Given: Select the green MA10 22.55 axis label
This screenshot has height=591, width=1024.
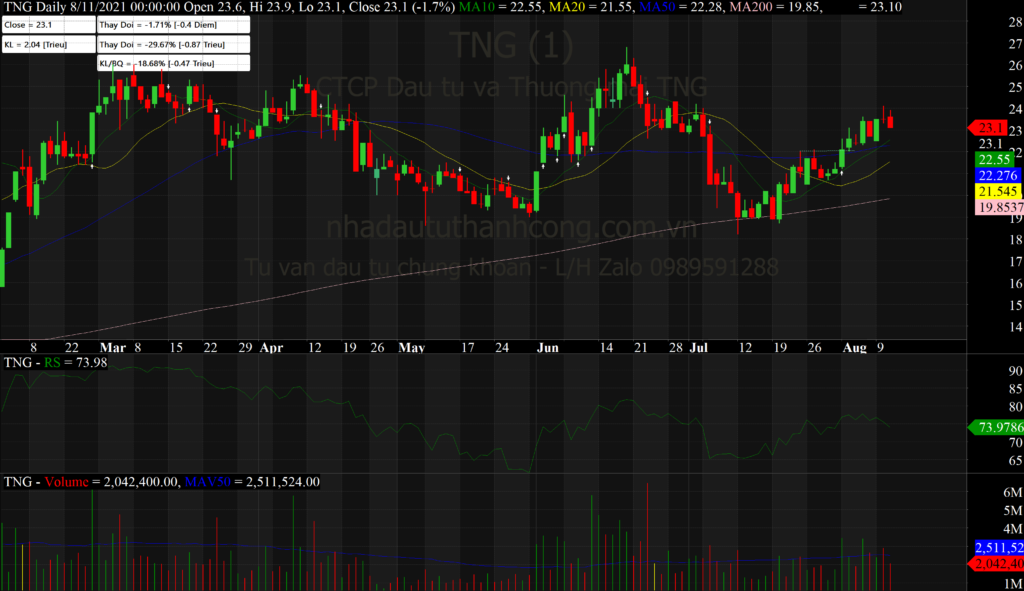Looking at the screenshot, I should pyautogui.click(x=994, y=159).
